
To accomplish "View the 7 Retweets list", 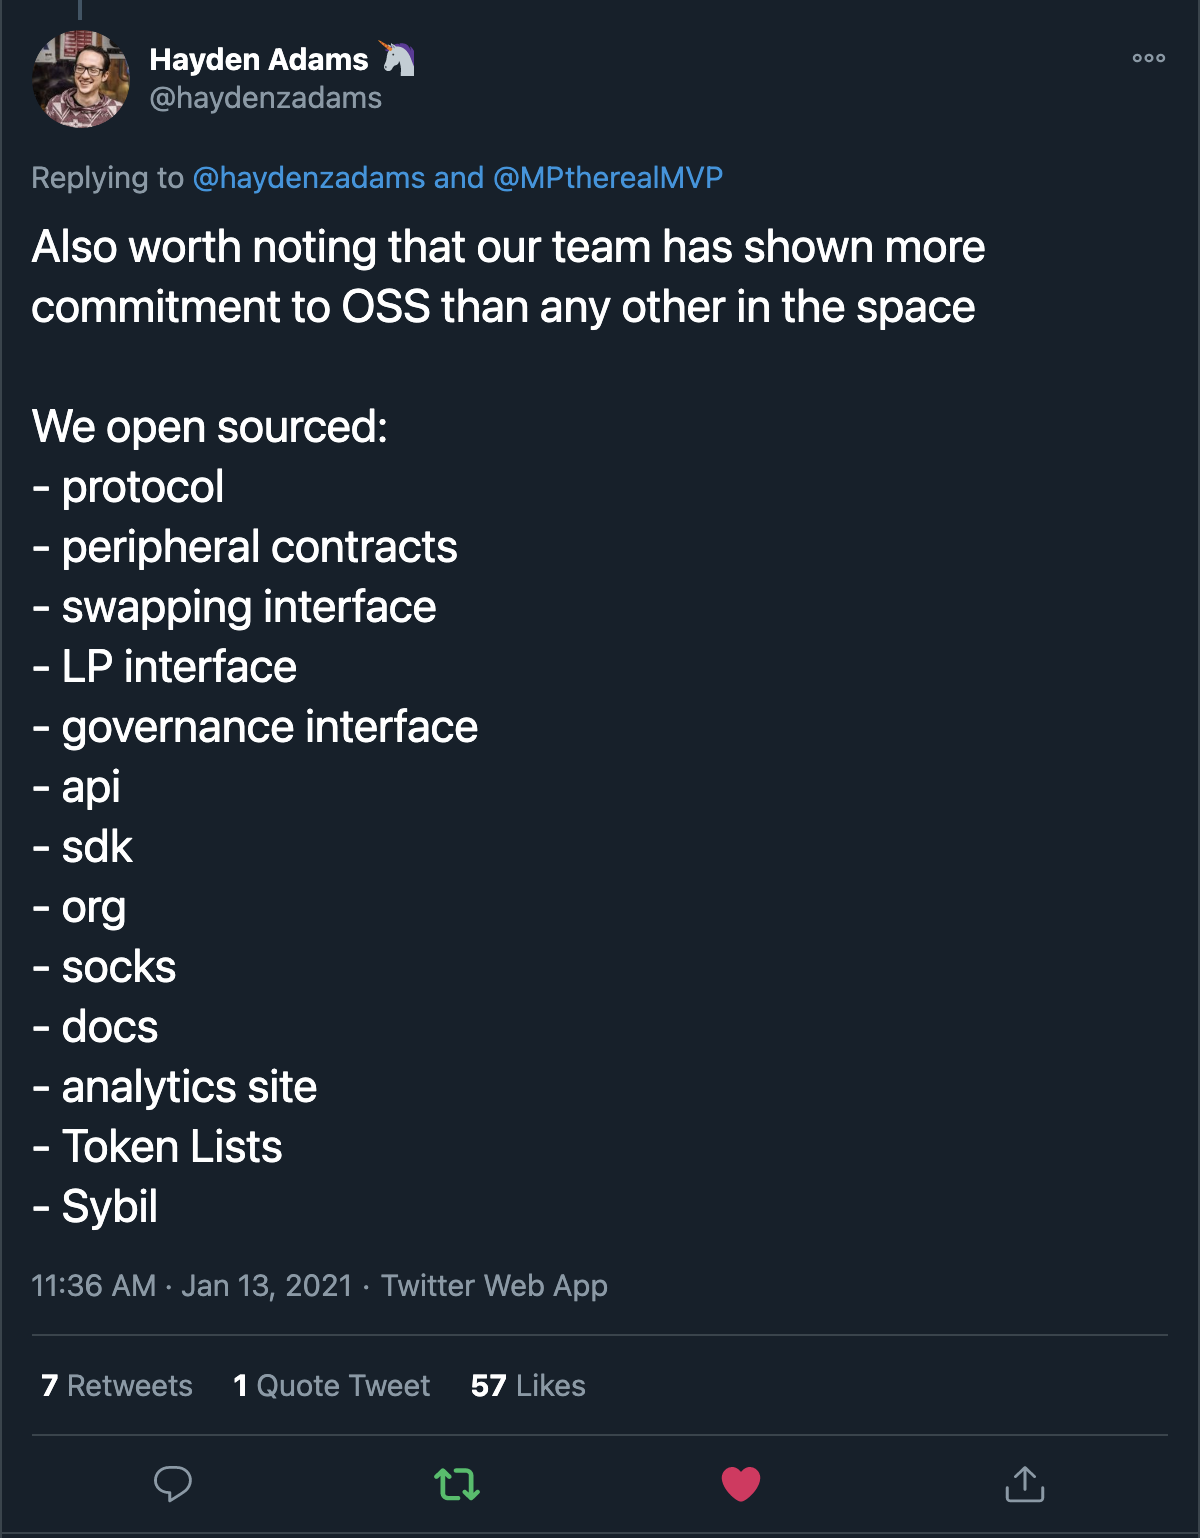I will coord(117,1386).
